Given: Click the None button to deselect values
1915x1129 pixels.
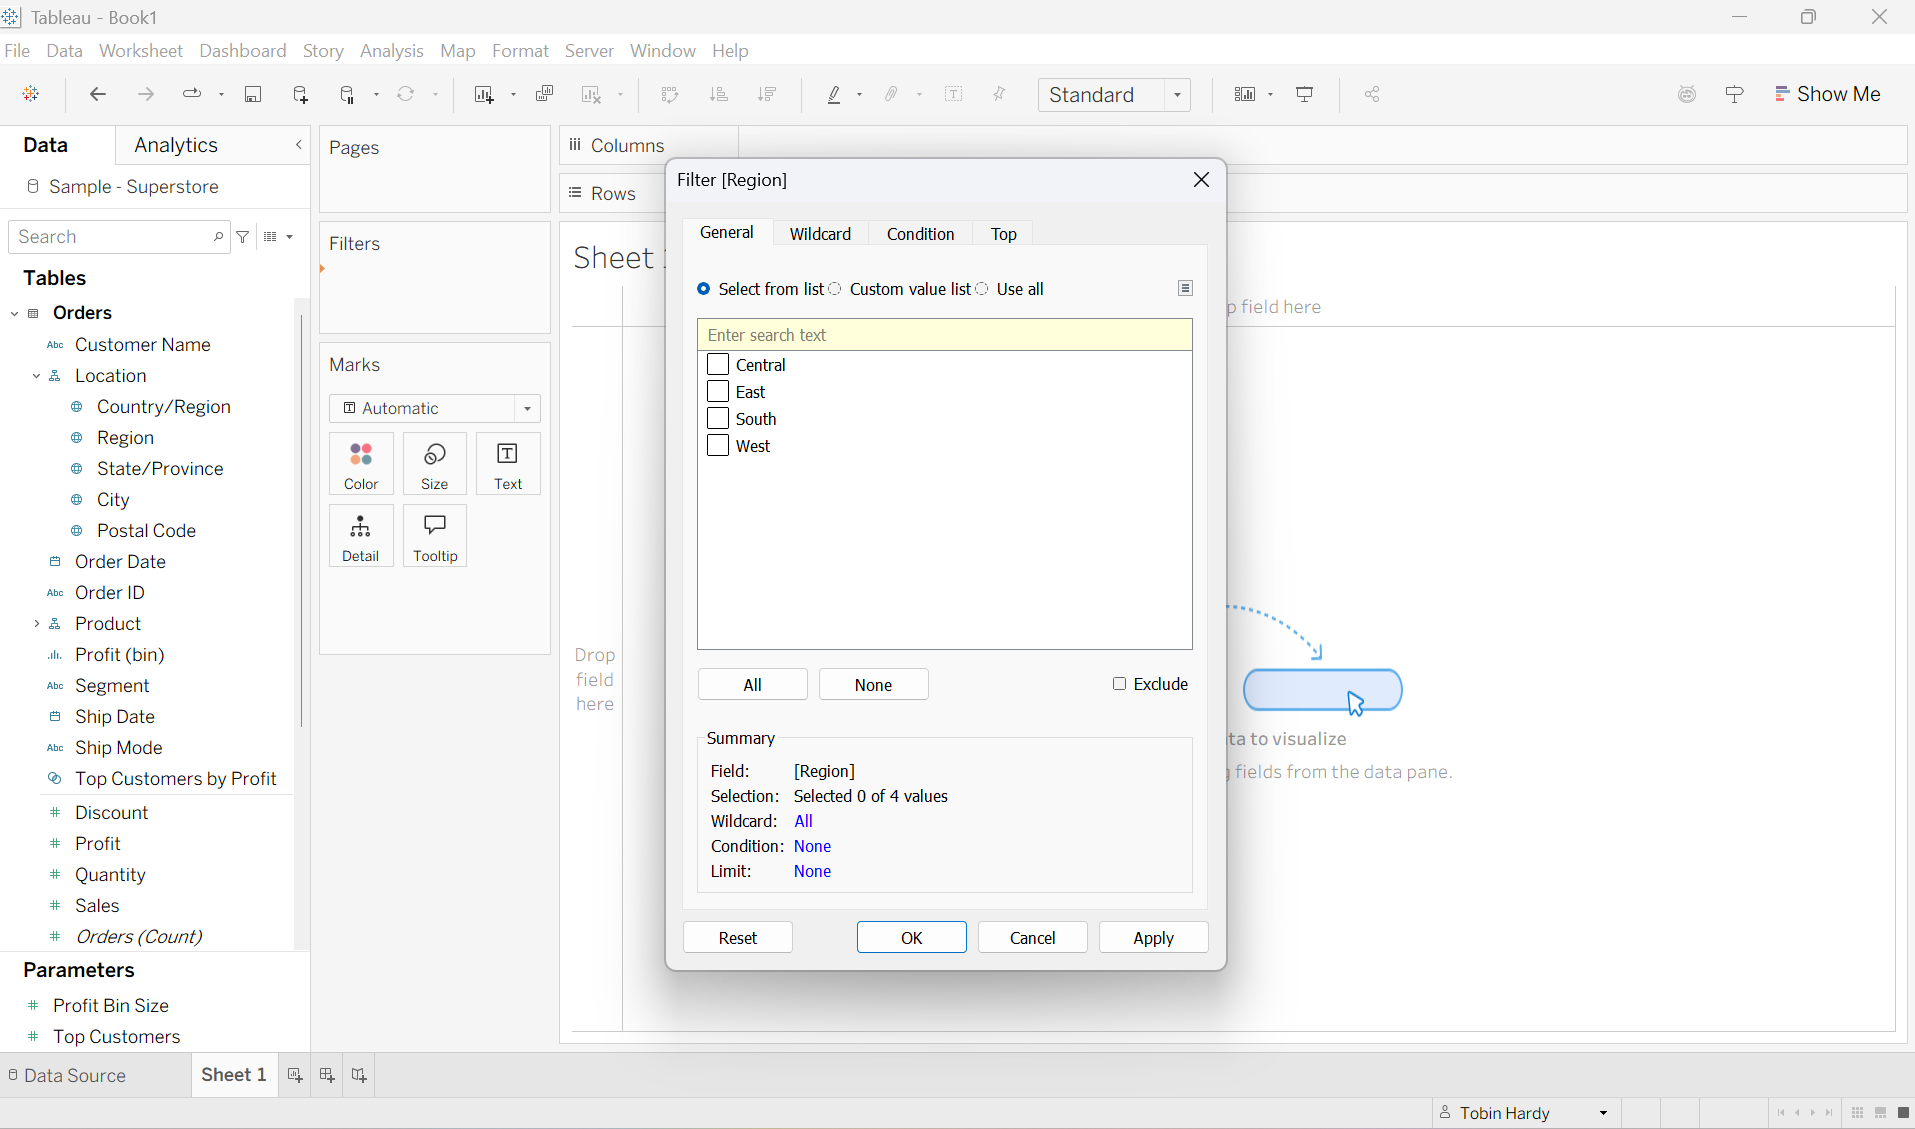Looking at the screenshot, I should [873, 684].
